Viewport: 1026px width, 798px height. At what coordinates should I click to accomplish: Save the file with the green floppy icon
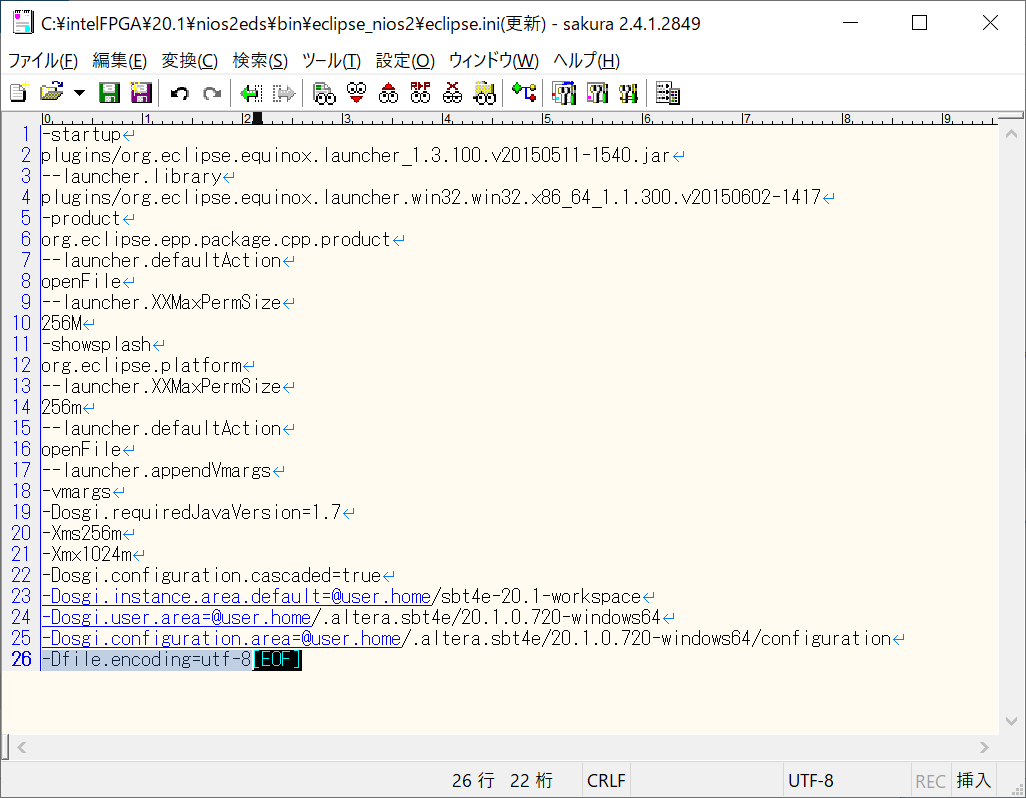[x=109, y=93]
